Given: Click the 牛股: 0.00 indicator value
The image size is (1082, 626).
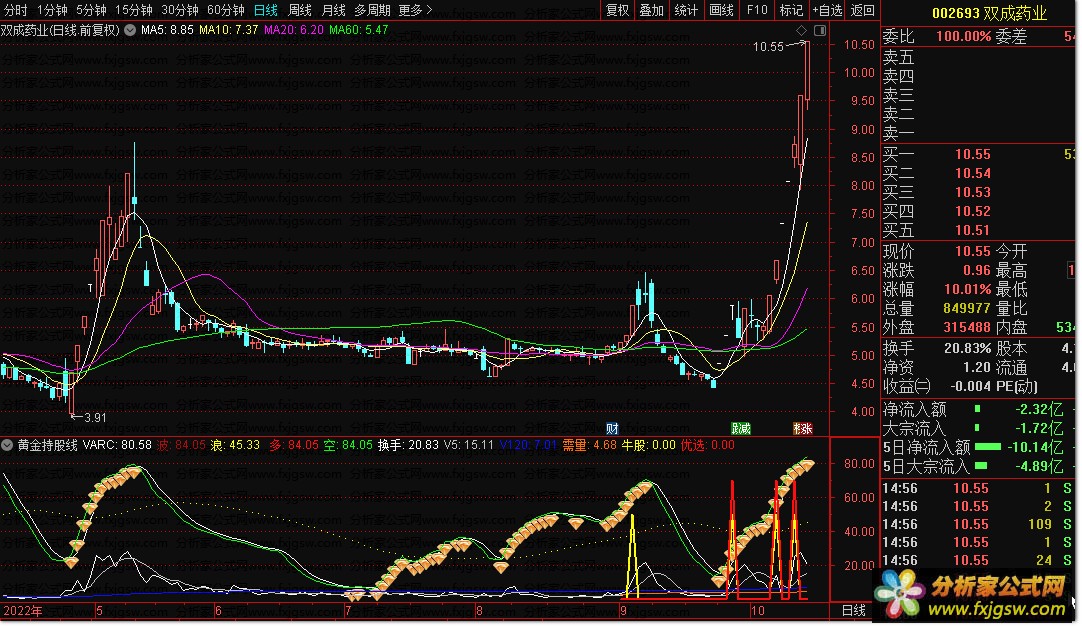Looking at the screenshot, I should pyautogui.click(x=649, y=445).
